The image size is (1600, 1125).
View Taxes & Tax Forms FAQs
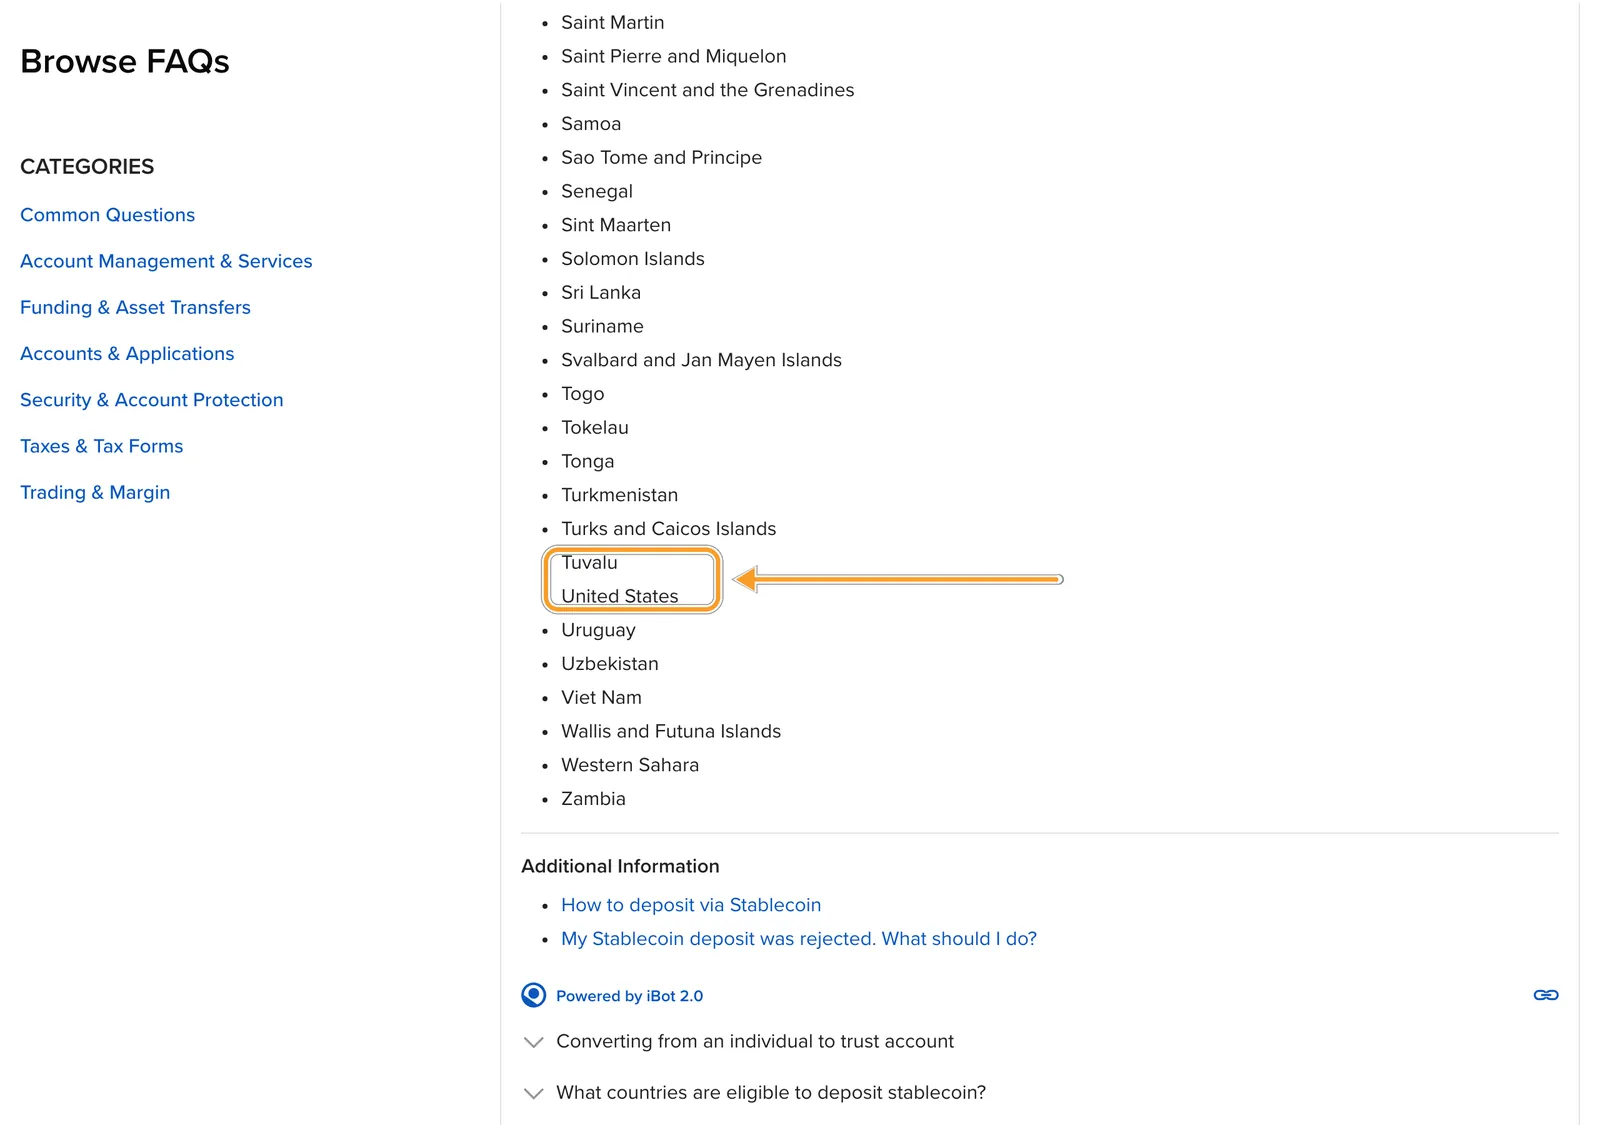[102, 446]
